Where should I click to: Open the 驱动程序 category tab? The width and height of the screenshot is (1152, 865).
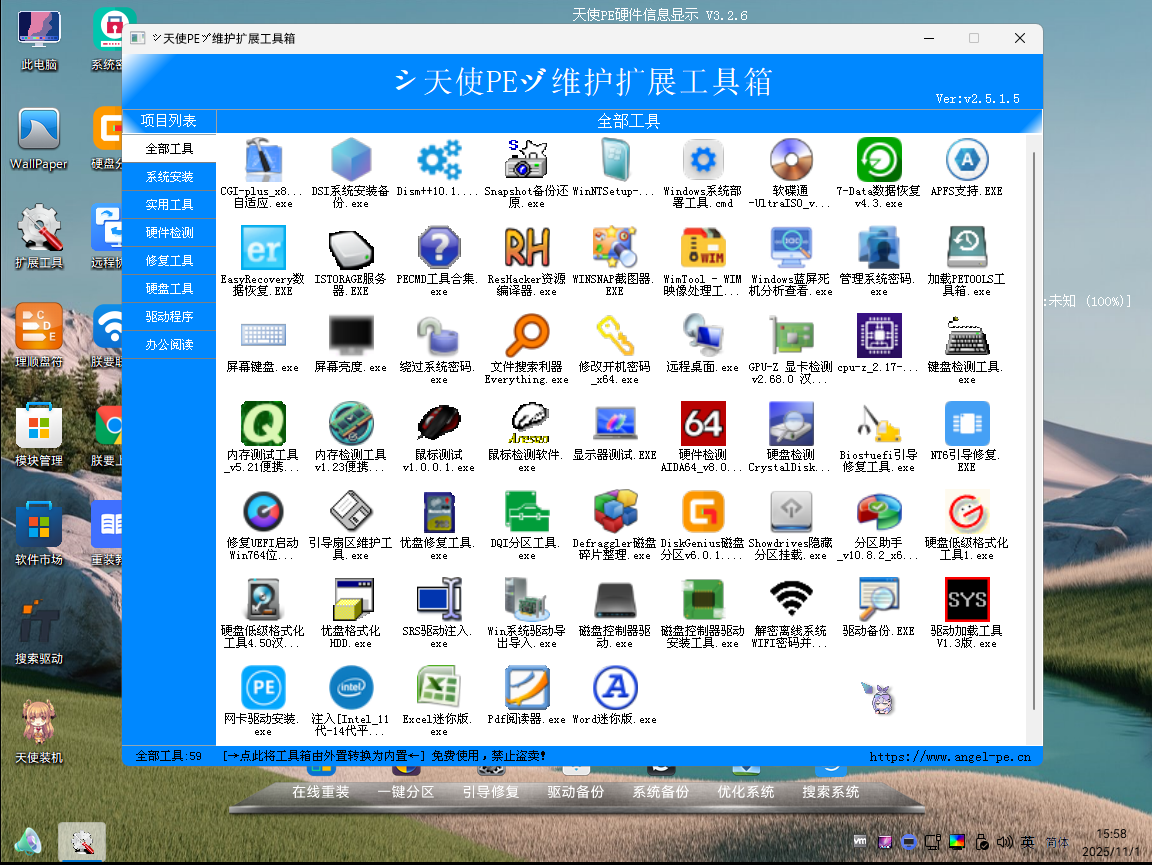(169, 317)
